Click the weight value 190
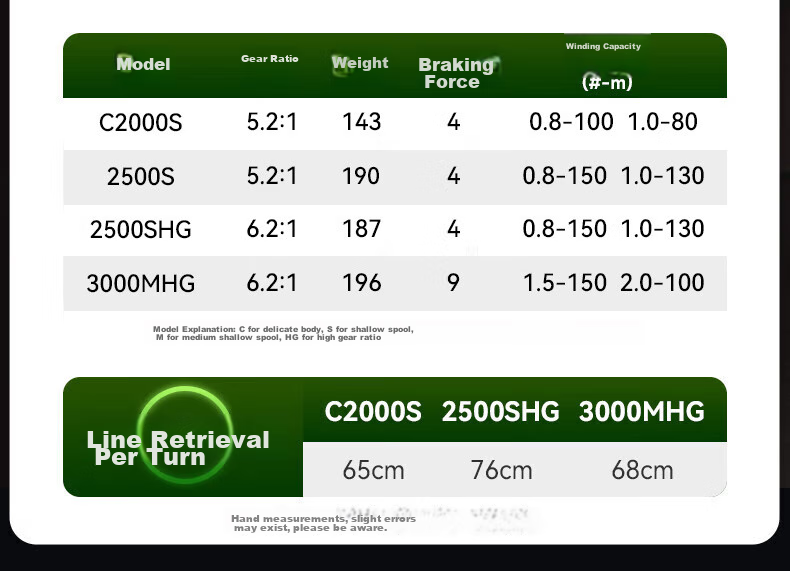The width and height of the screenshot is (790, 571). (x=361, y=176)
